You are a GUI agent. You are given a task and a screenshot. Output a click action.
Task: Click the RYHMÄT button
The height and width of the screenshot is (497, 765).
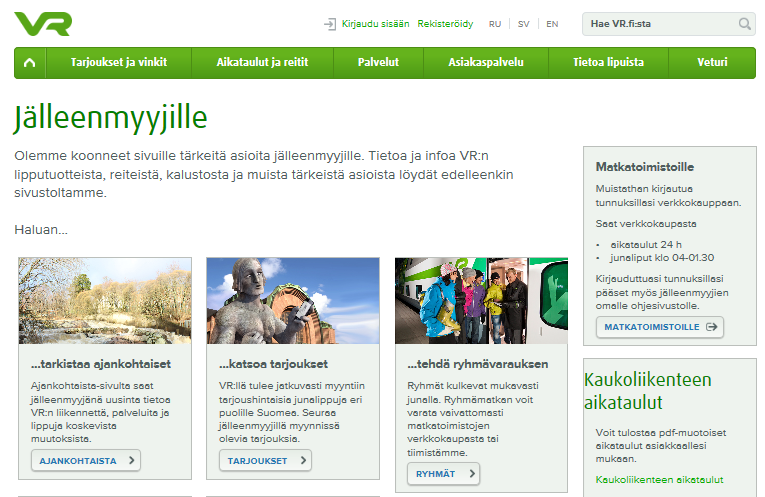(x=443, y=474)
